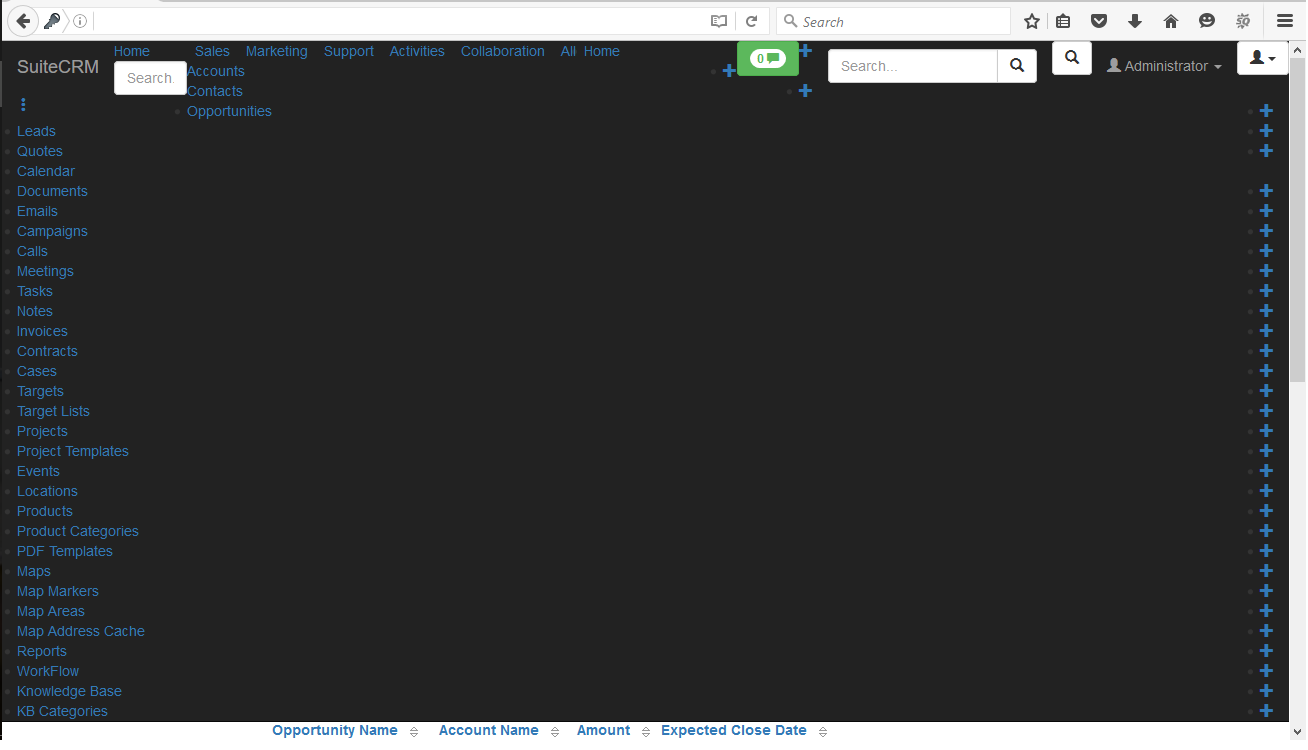Toggle sort arrows next to Expected Close Date
The image size is (1308, 750).
pyautogui.click(x=823, y=732)
